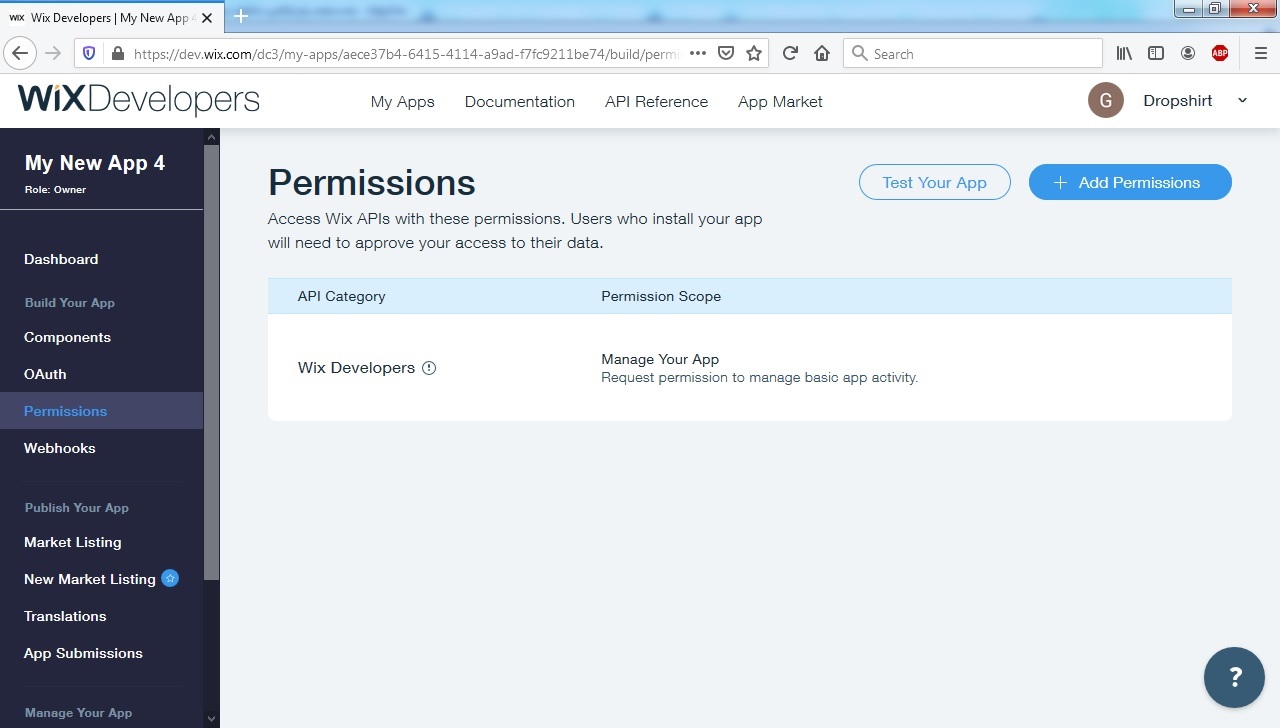Image resolution: width=1280 pixels, height=728 pixels.
Task: Click the sidebar scroll down arrow
Action: (211, 718)
